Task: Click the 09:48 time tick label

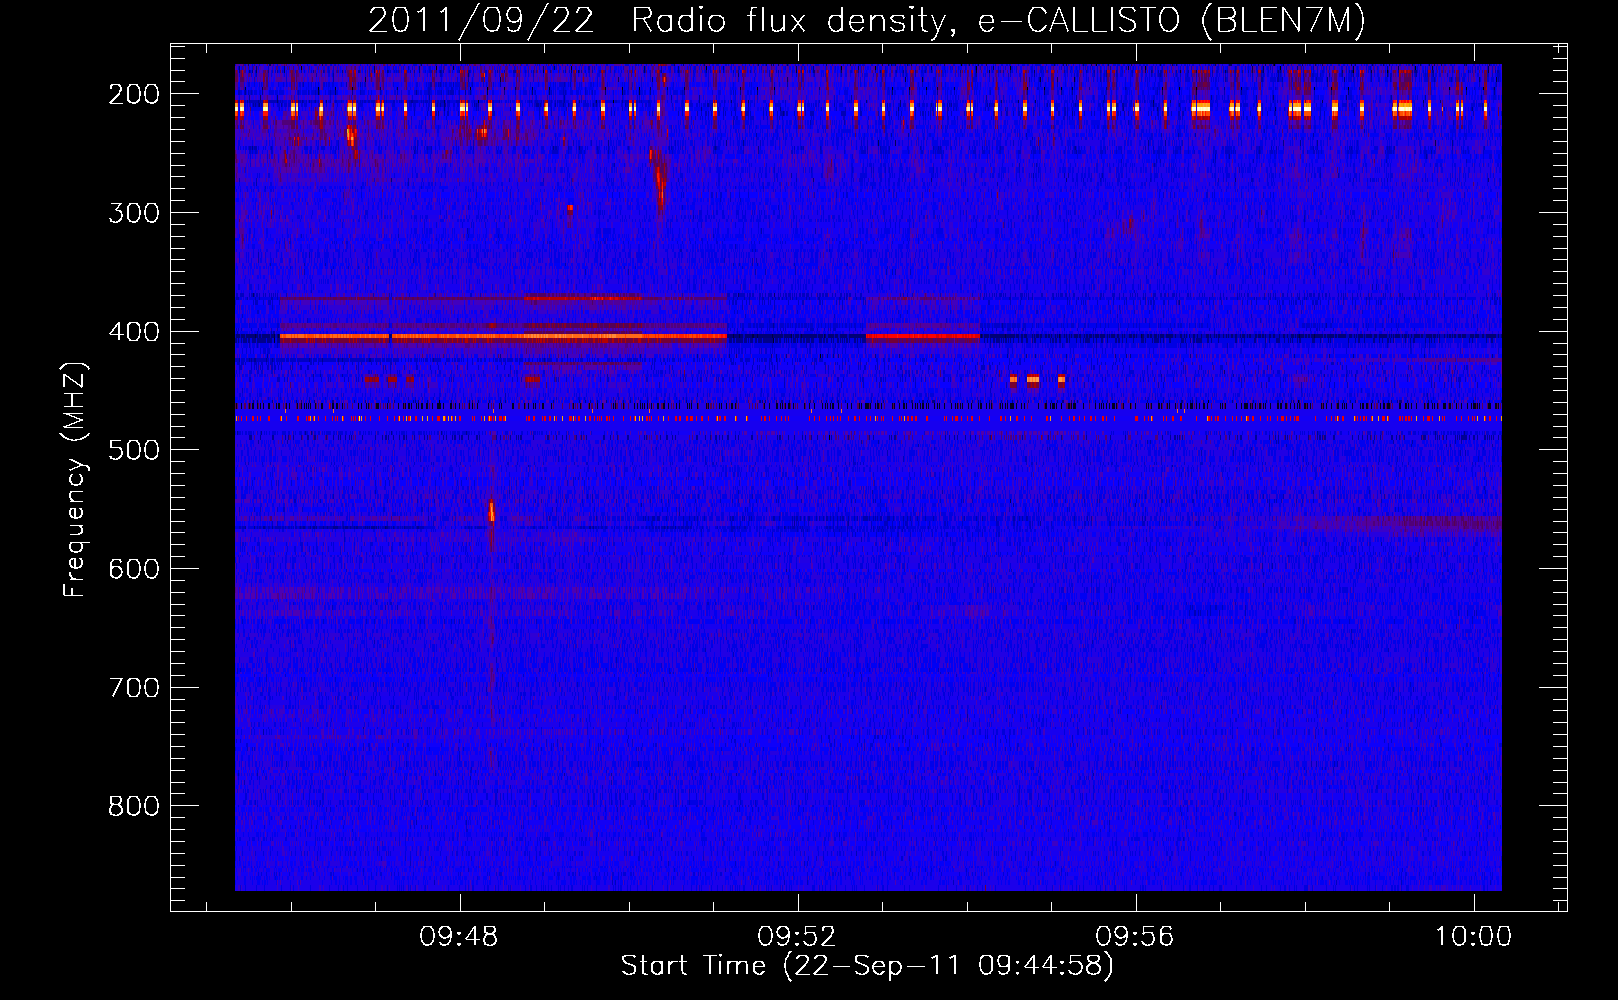Action: (x=459, y=937)
